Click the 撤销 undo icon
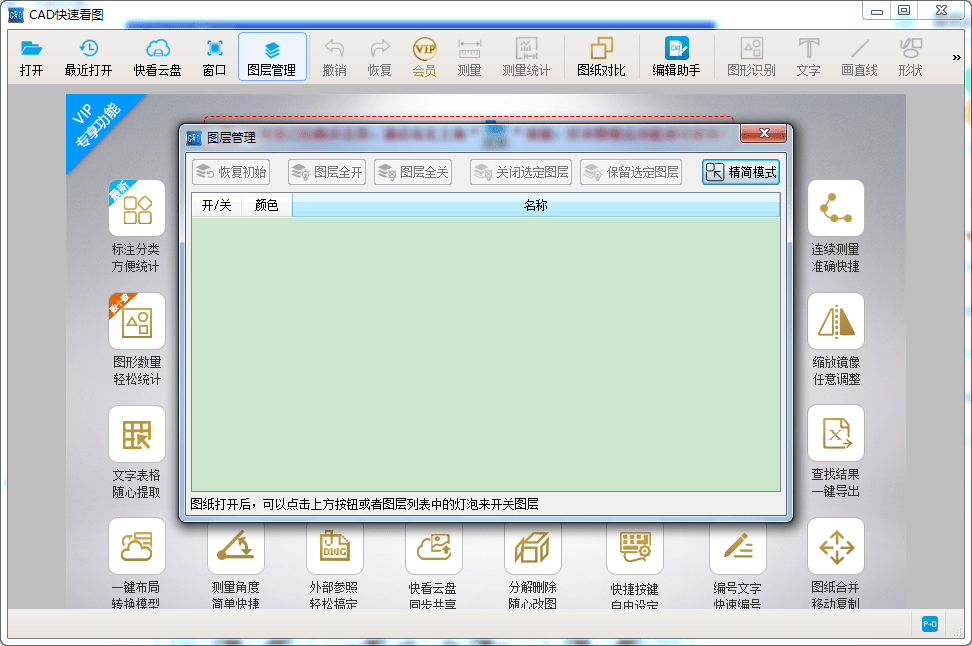Viewport: 972px width, 646px height. pyautogui.click(x=334, y=56)
